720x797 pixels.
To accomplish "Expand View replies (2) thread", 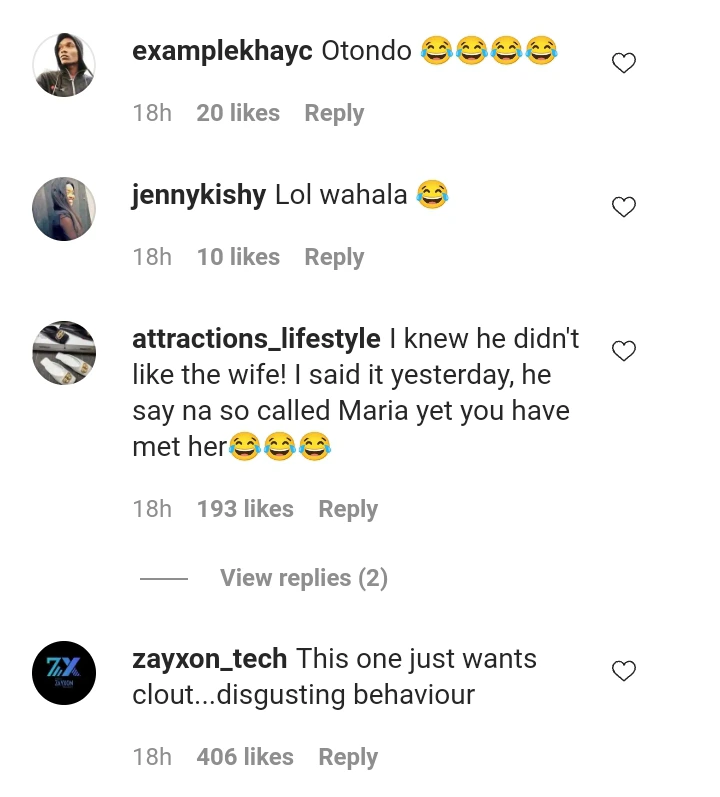I will pyautogui.click(x=303, y=578).
